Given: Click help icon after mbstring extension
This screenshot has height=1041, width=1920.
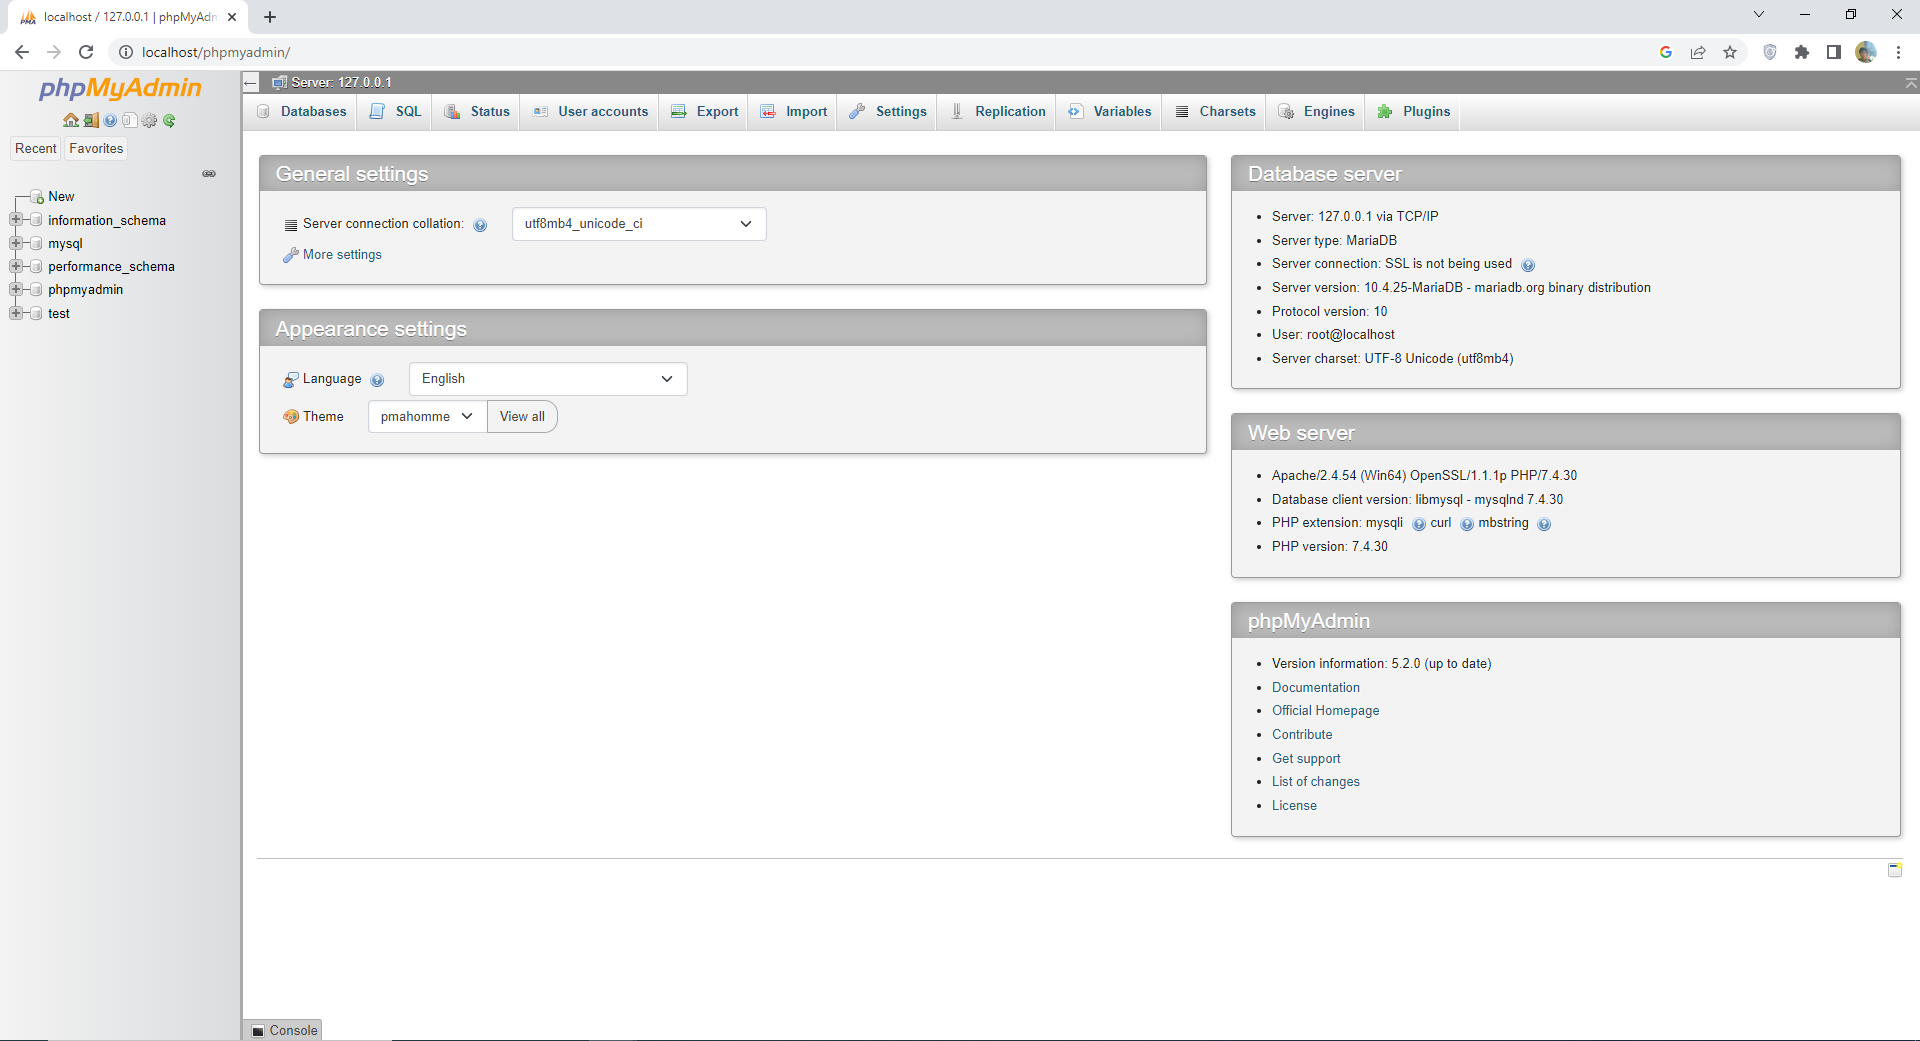Looking at the screenshot, I should 1543,524.
